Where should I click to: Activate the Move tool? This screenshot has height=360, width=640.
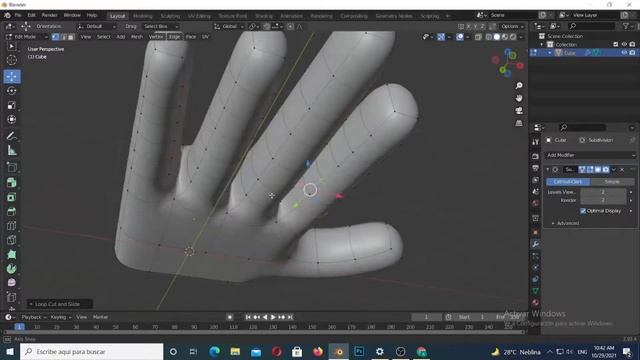pos(12,76)
